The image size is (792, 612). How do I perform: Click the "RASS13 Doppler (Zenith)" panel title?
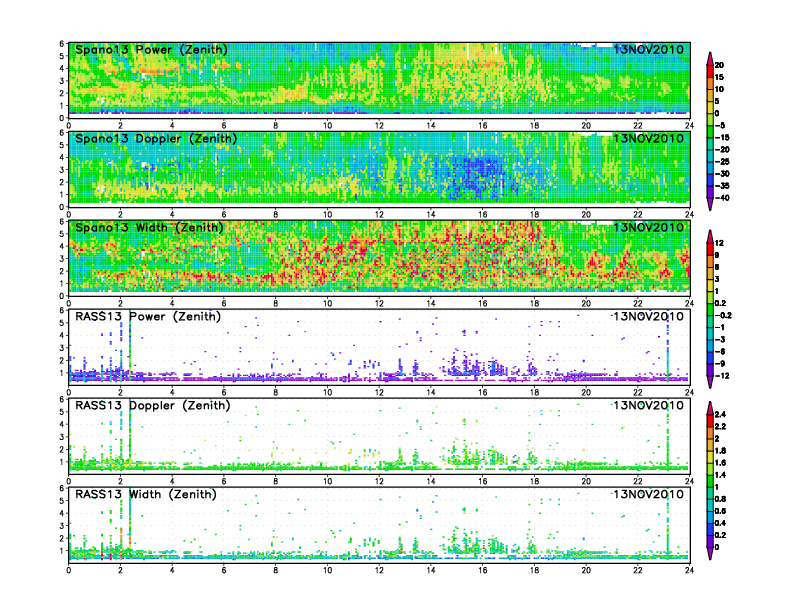pyautogui.click(x=153, y=405)
